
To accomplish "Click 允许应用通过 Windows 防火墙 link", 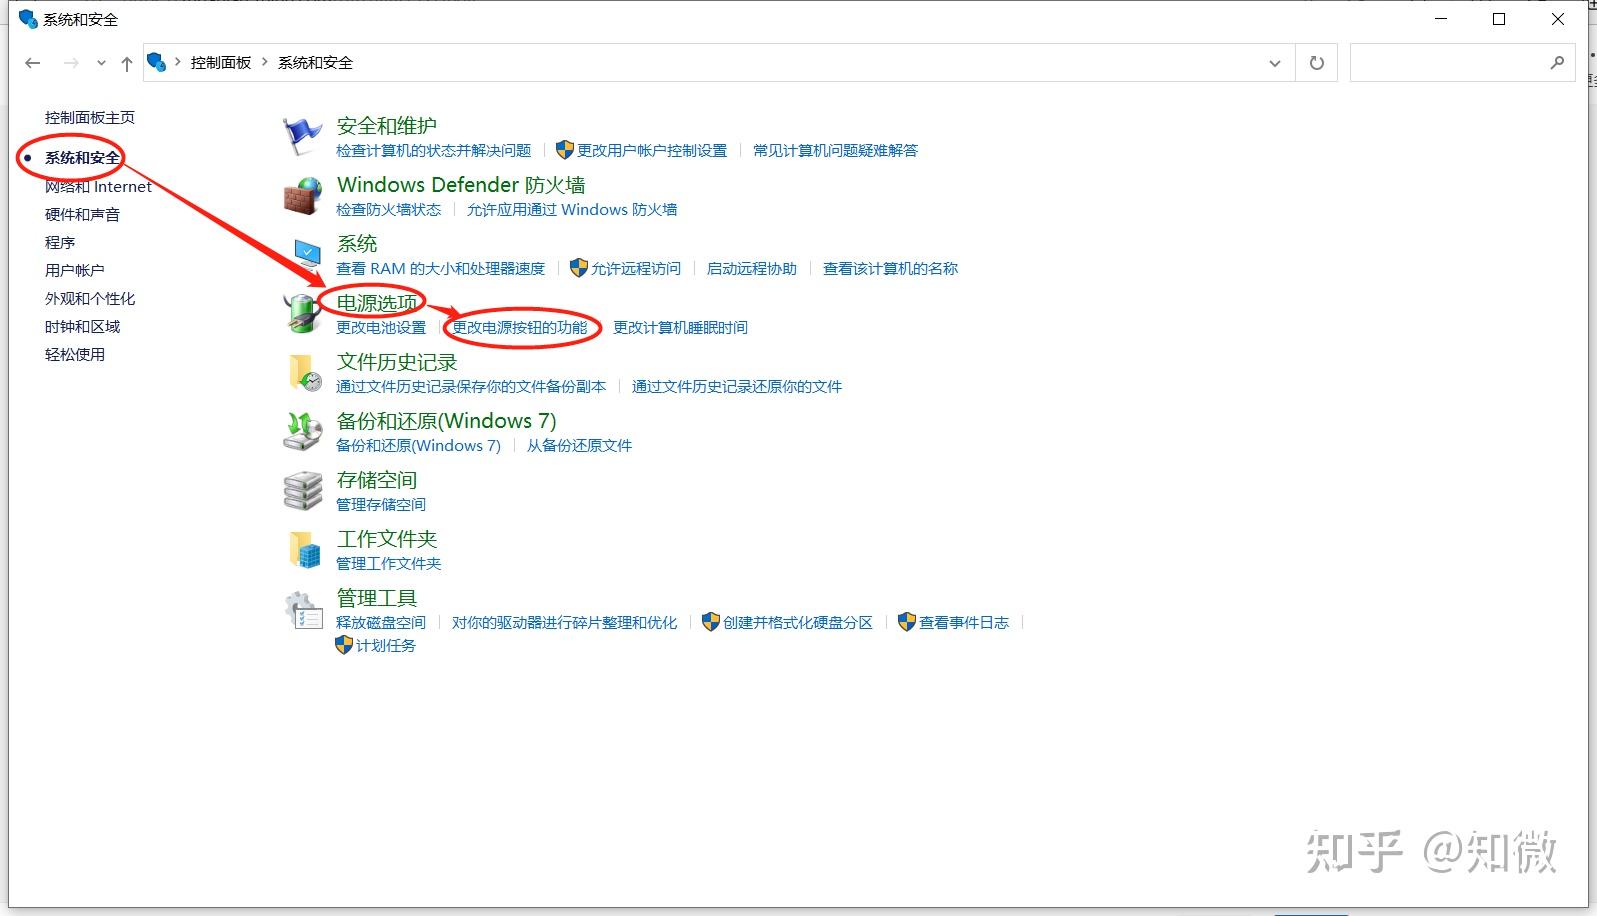I will (572, 209).
